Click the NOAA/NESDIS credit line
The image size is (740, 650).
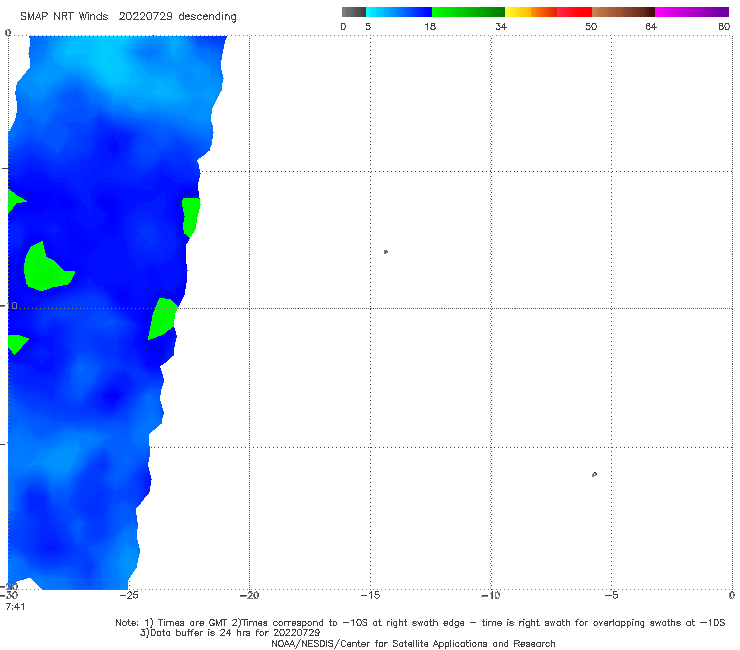point(413,644)
